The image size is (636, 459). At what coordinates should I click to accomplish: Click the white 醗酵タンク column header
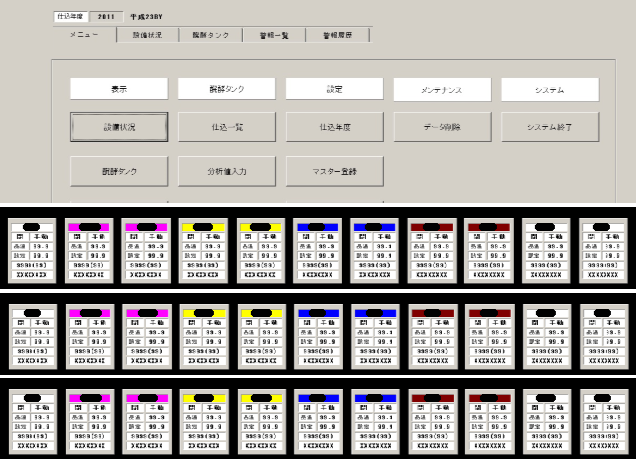[x=227, y=89]
